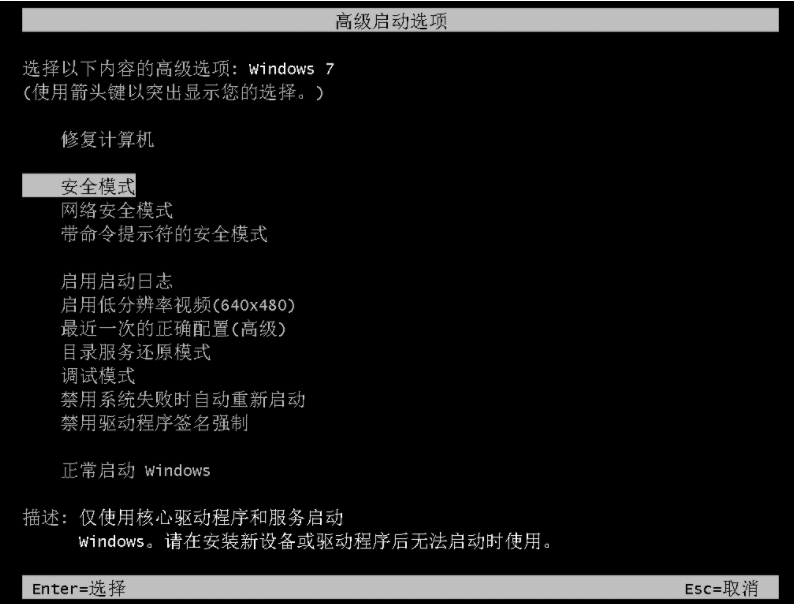Screen dimensions: 794x604
Task: Choose 启用低分辨率视频(640x480)
Action: (x=178, y=305)
